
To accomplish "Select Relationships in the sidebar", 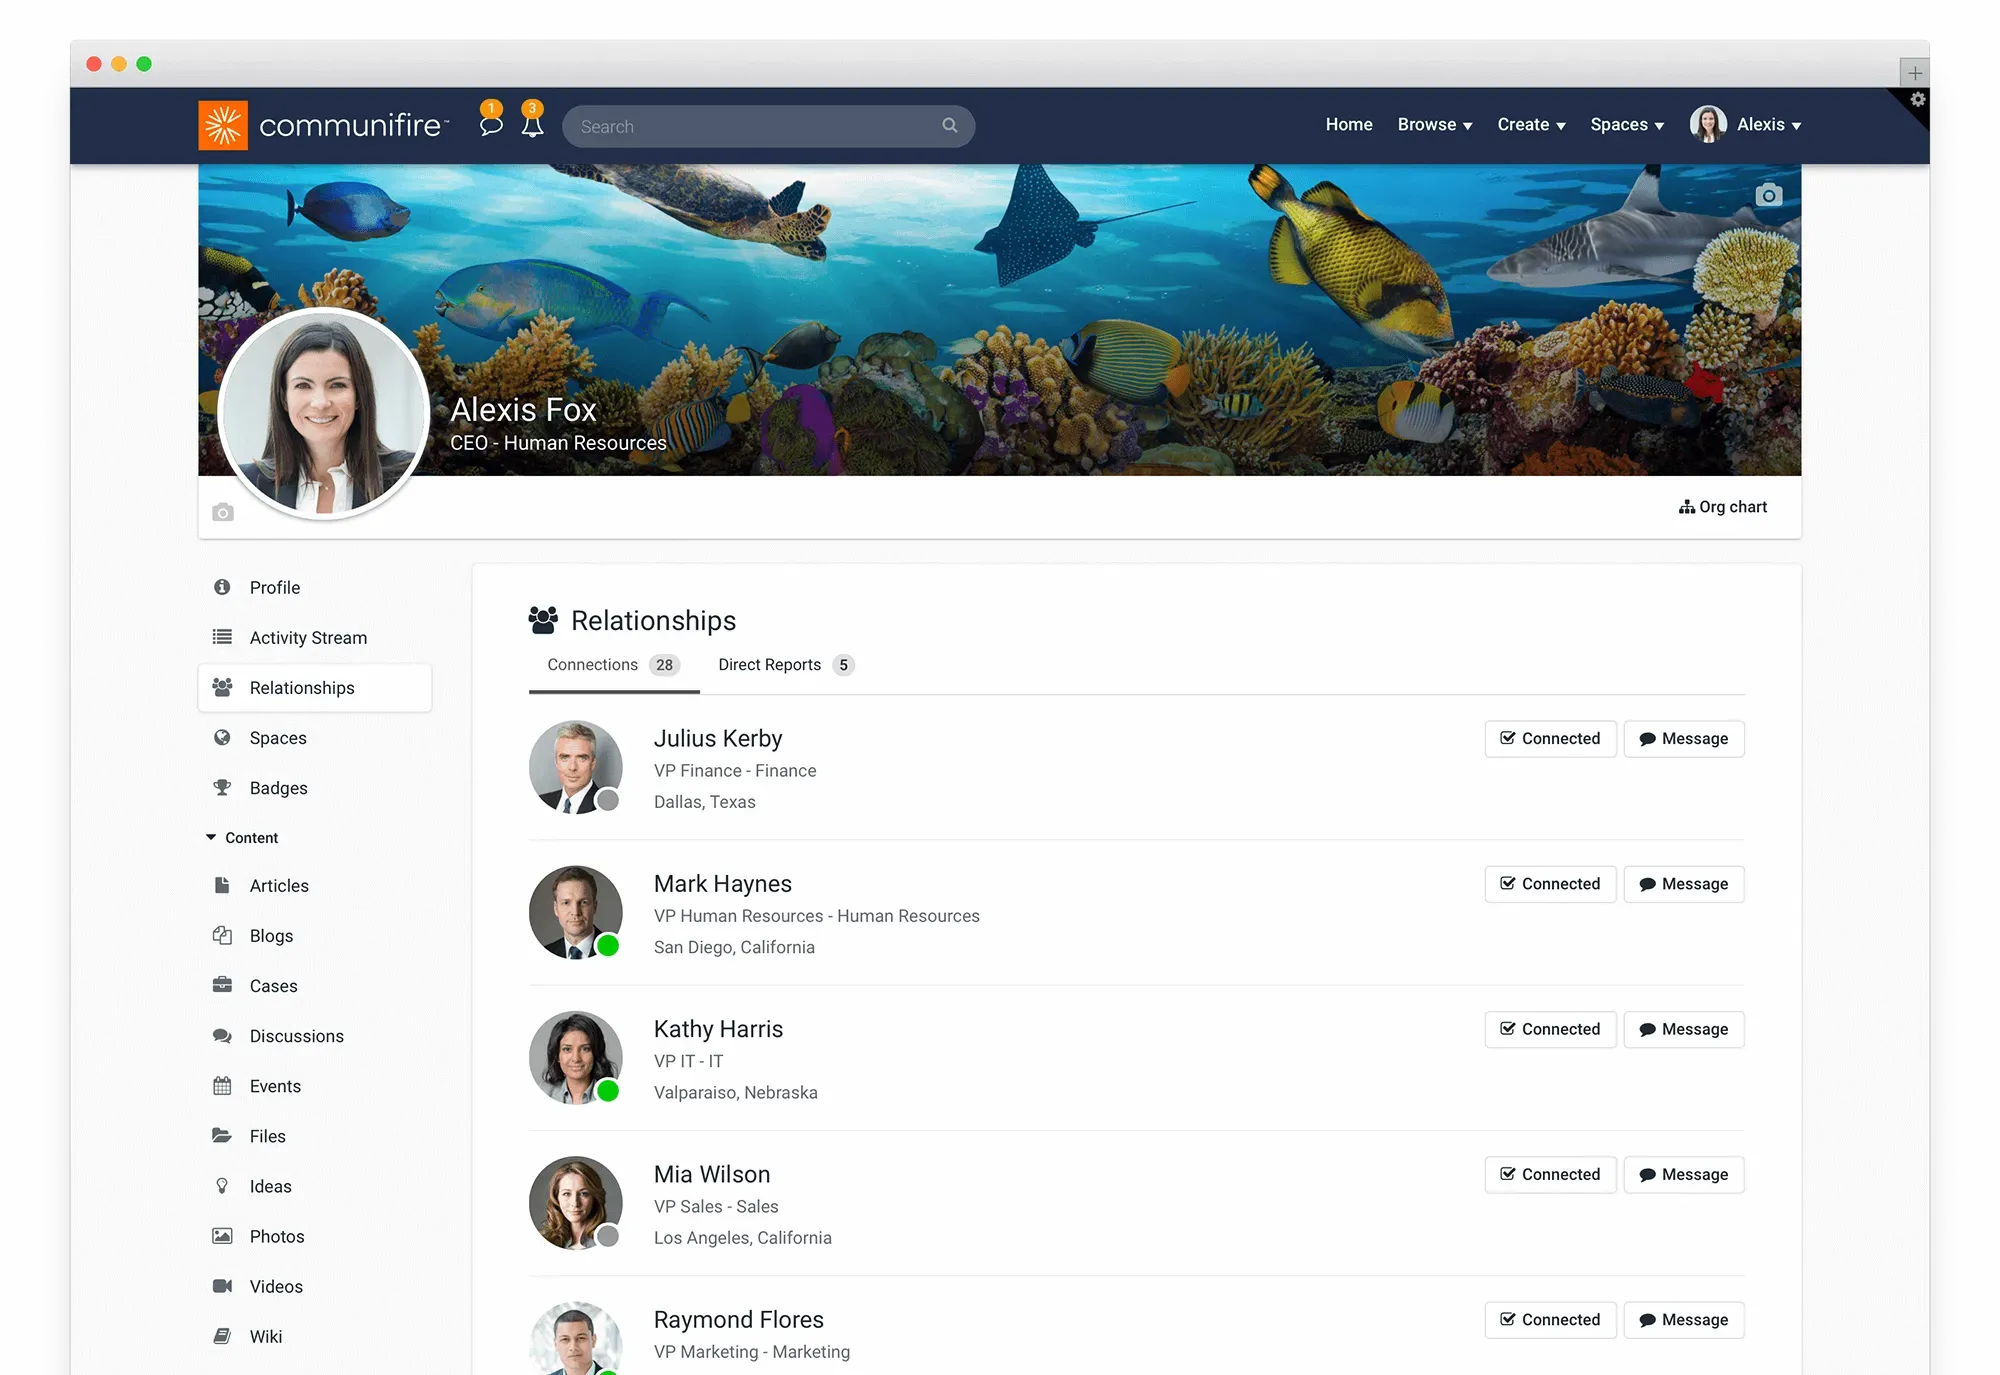I will 315,688.
